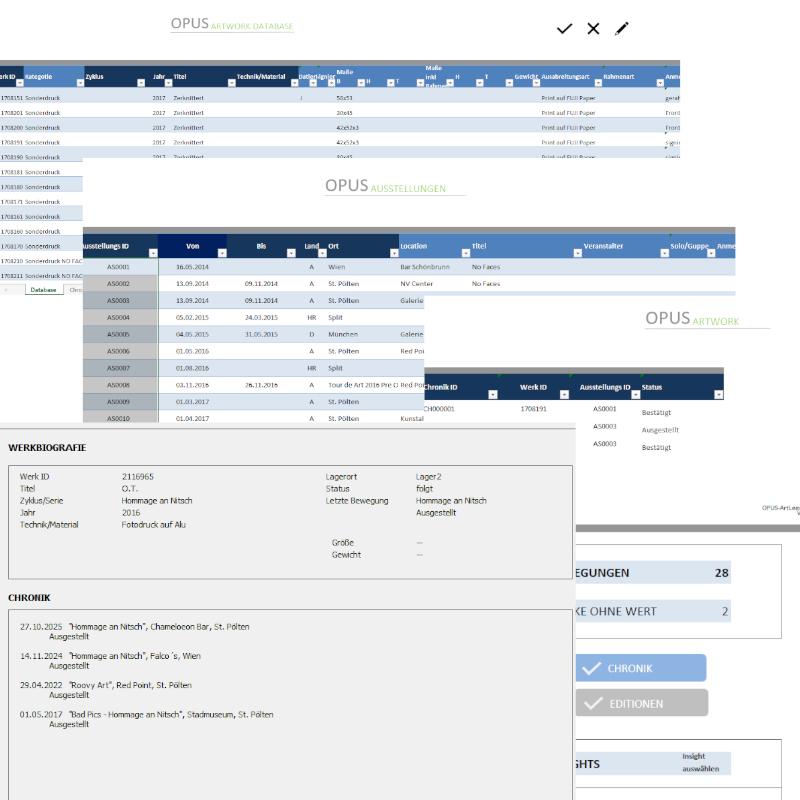Screen dimensions: 800x800
Task: Click the CH000001 Chronik ID cell
Action: click(439, 409)
